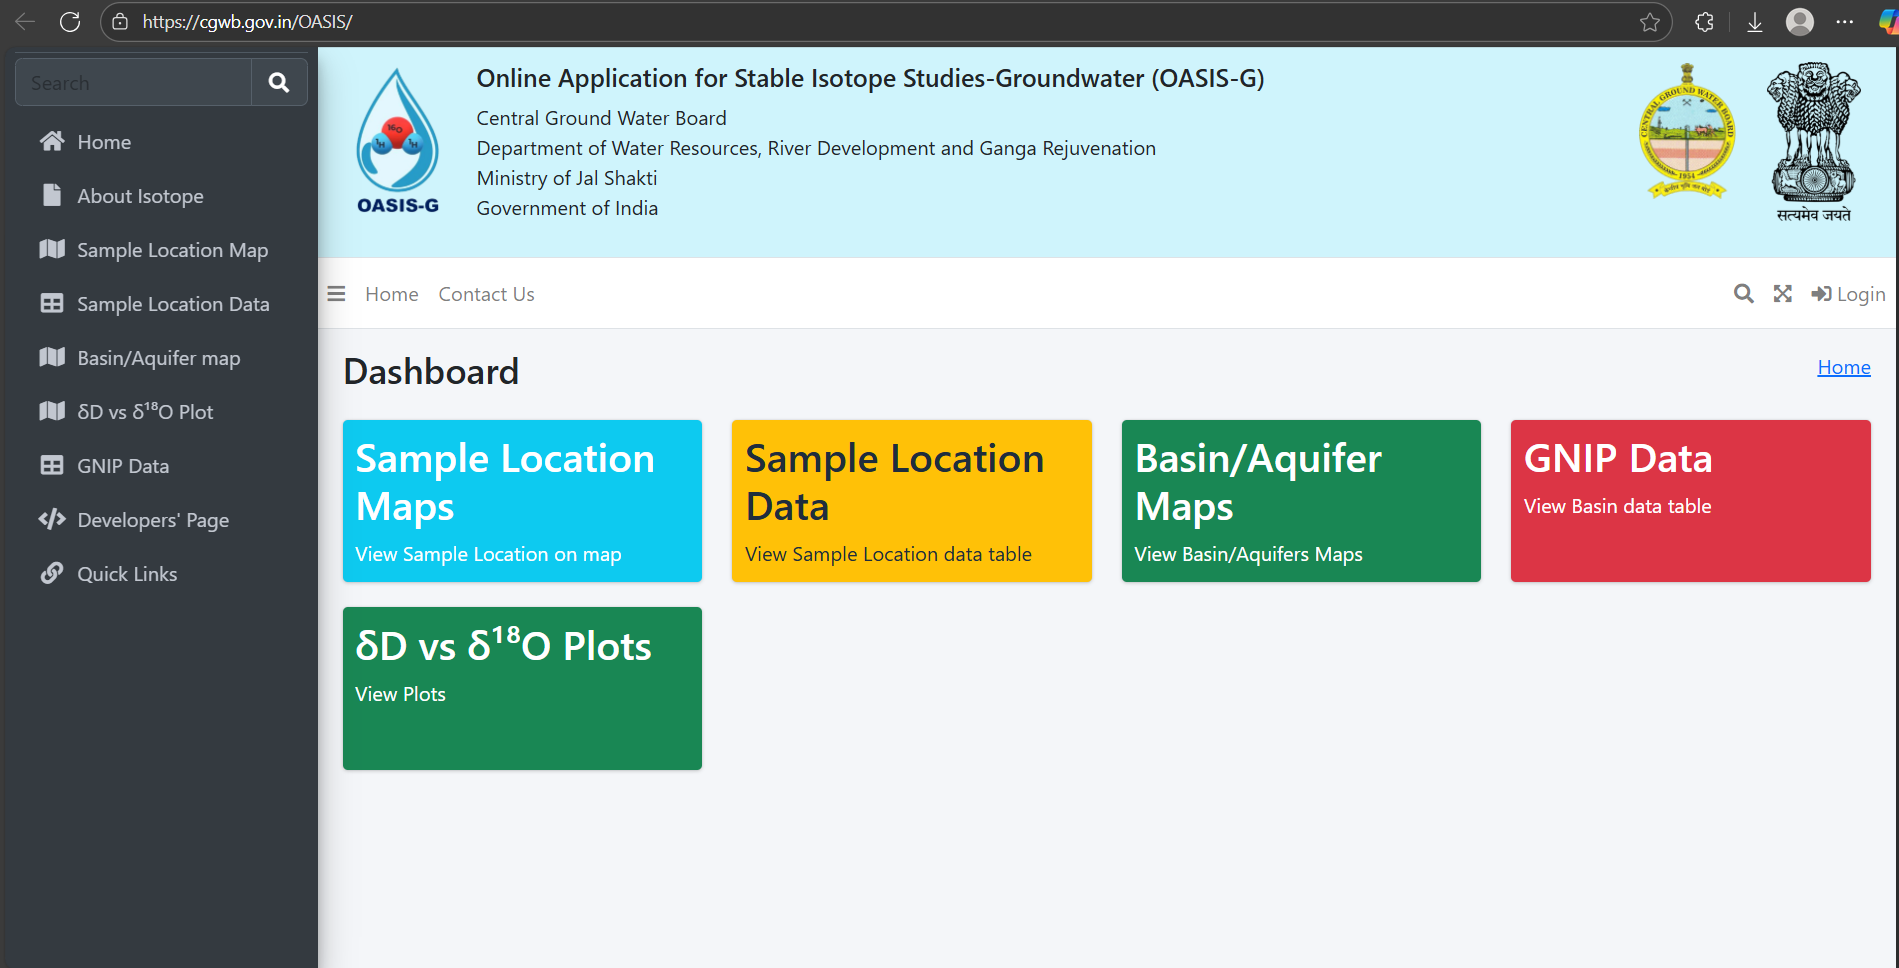View the δD vs δ¹⁸O Plot sidebar item

[x=145, y=411]
